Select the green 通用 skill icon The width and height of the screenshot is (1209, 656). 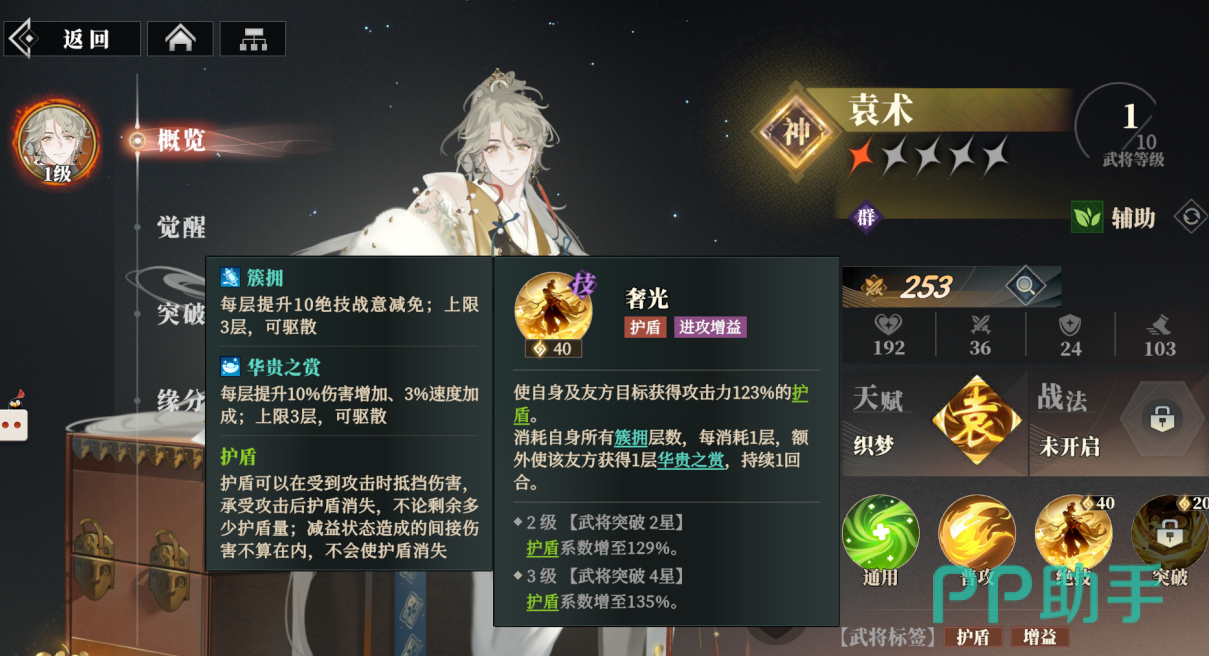pos(880,534)
